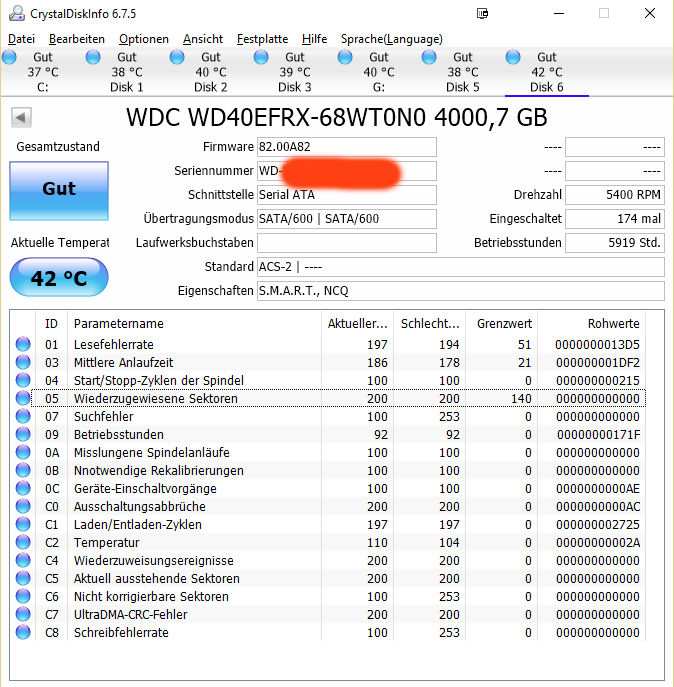This screenshot has height=687, width=674.
Task: Click the Drehzahl field 5400 RPM
Action: point(615,195)
